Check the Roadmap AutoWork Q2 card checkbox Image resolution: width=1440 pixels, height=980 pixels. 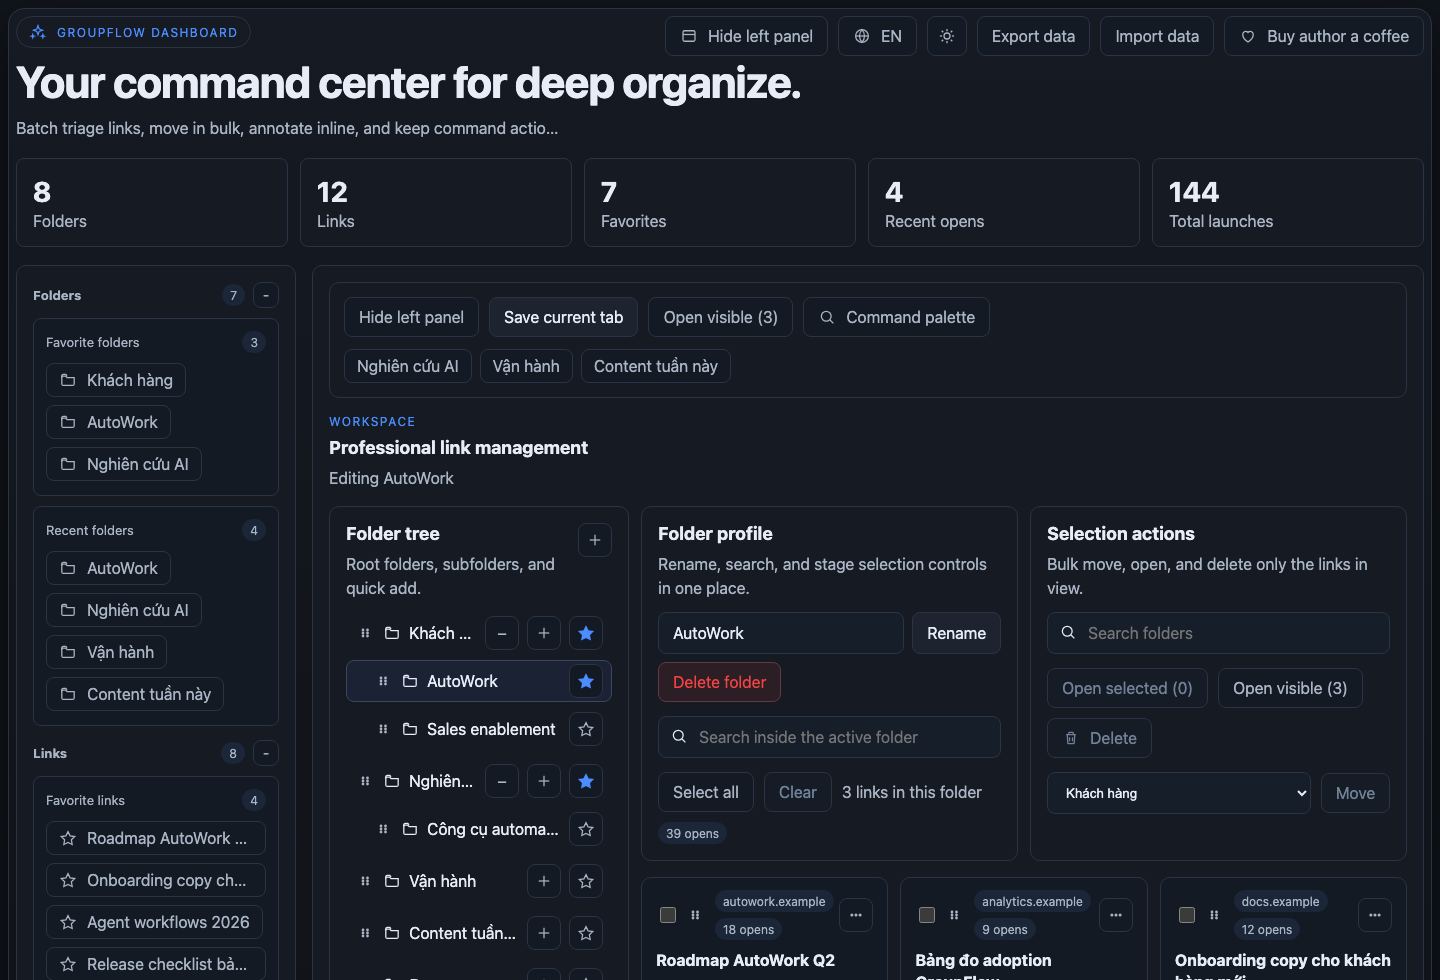point(668,915)
